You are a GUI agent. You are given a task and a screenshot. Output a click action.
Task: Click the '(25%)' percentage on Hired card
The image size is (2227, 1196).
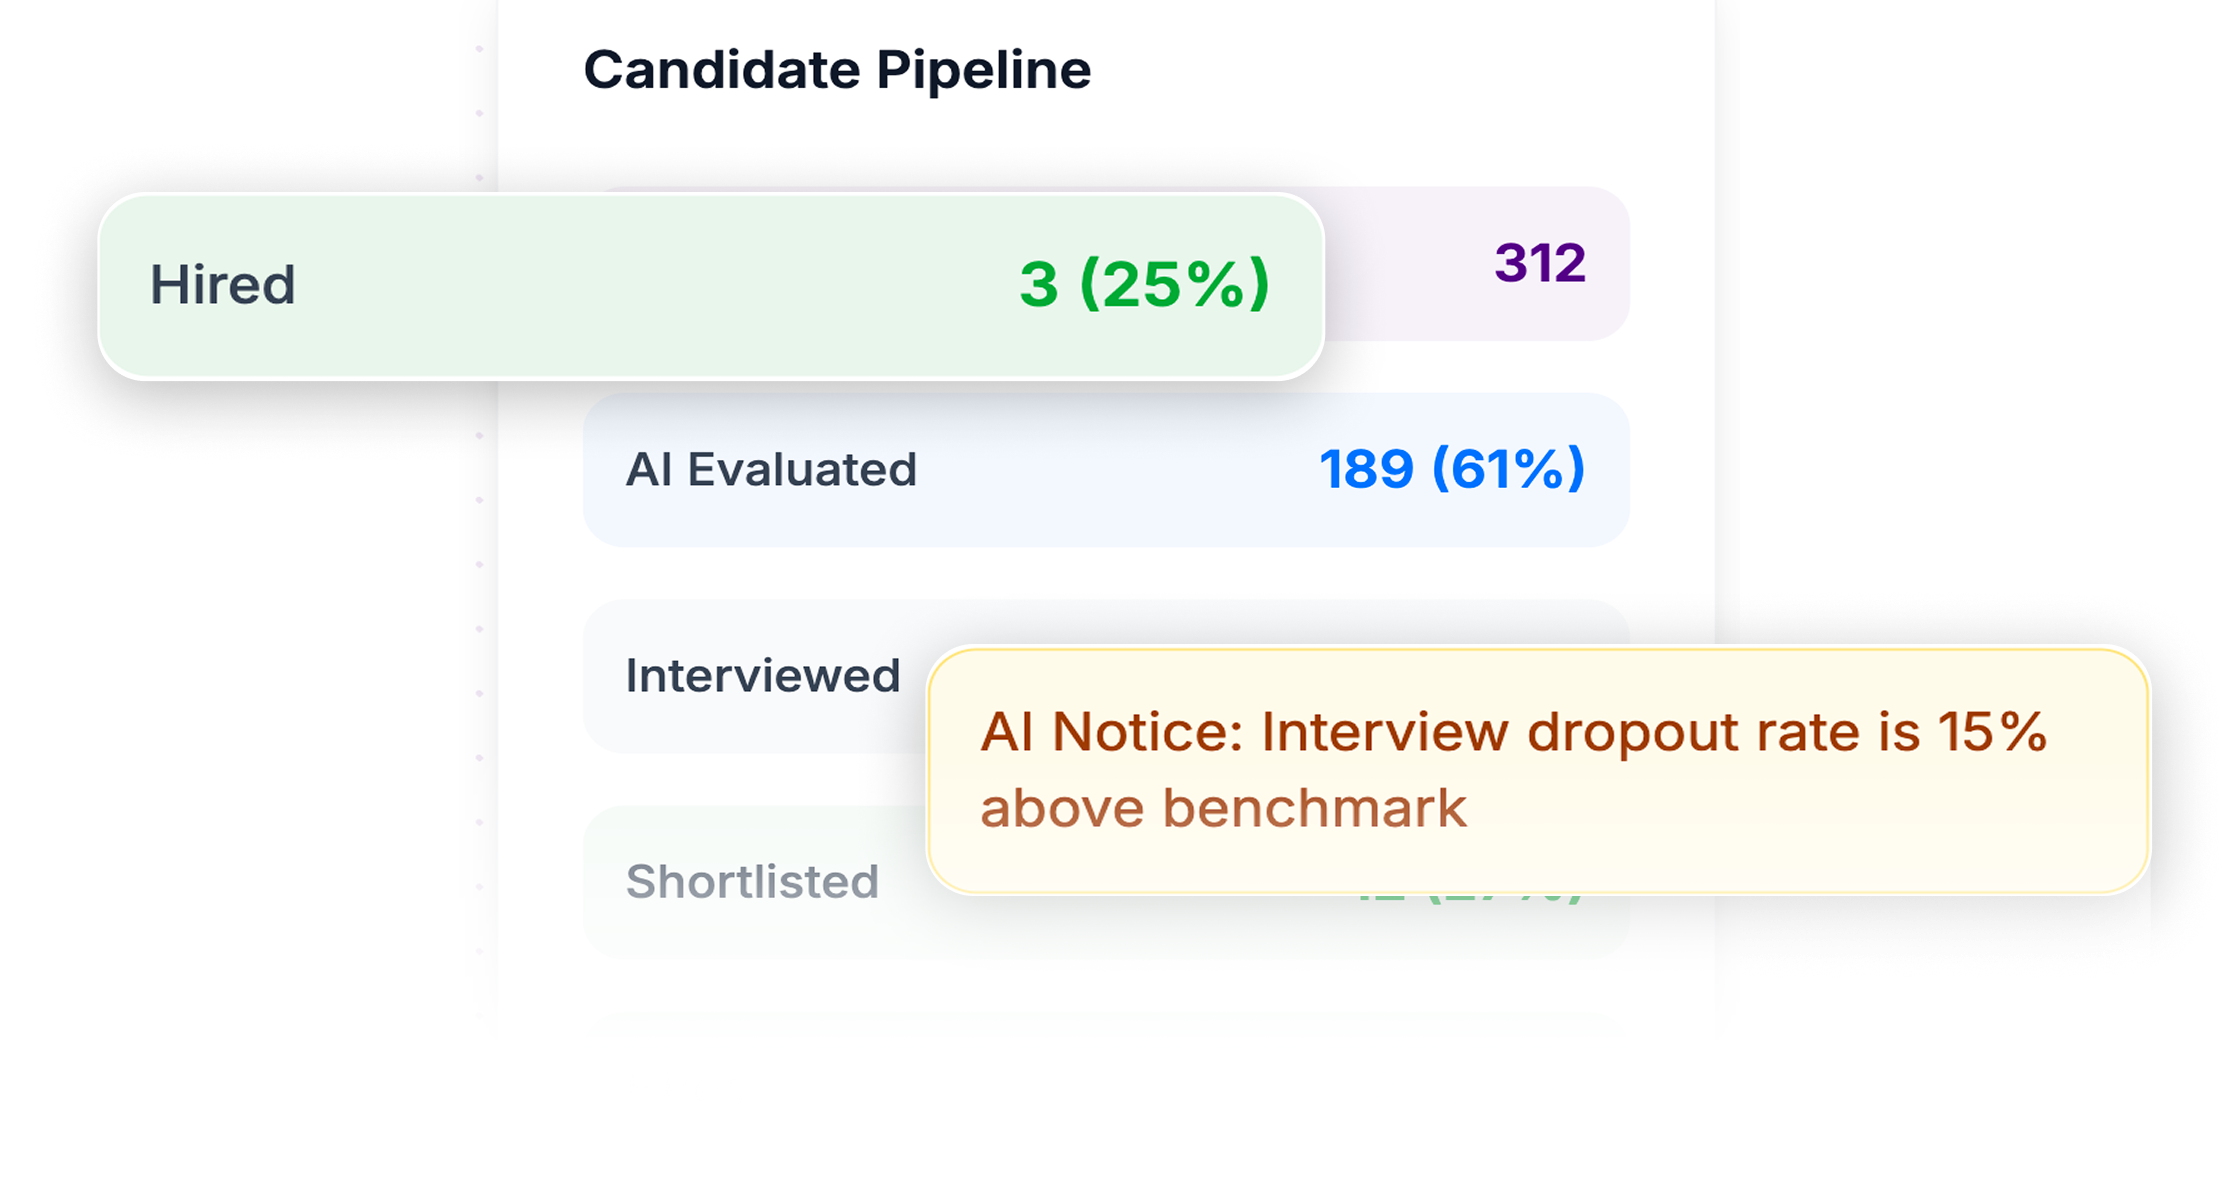pyautogui.click(x=1174, y=284)
